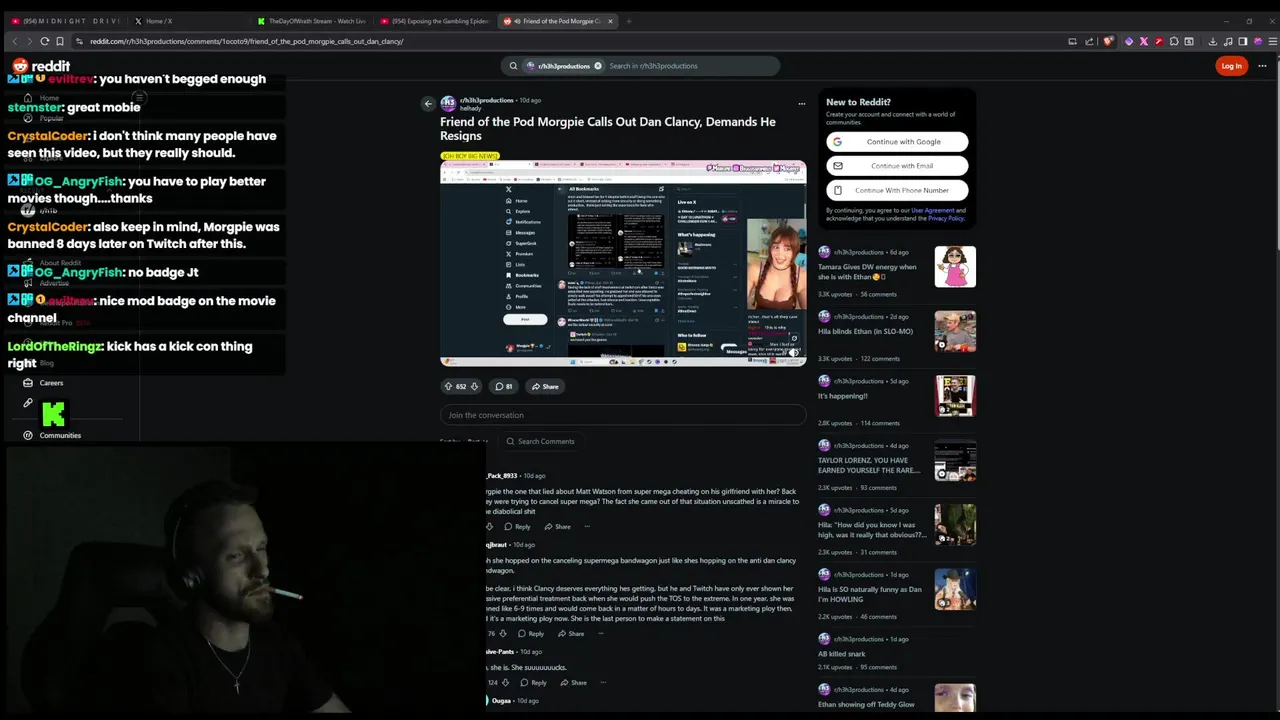
Task: Open the browser hamburger menu
Action: [x=1272, y=41]
